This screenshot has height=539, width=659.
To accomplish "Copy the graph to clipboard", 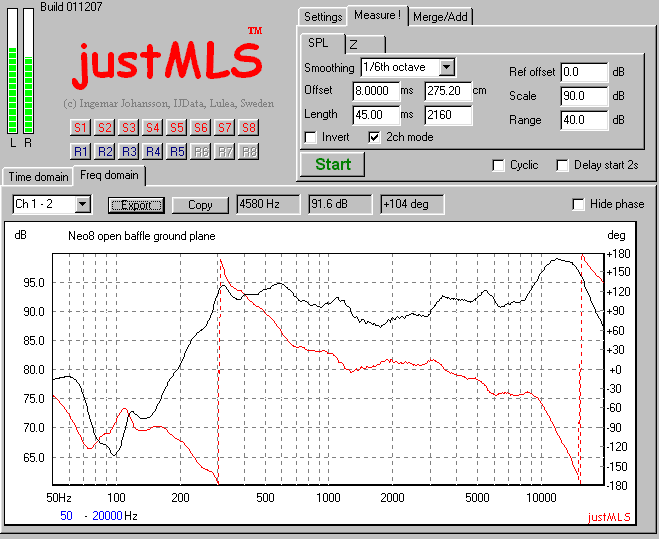I will 200,205.
